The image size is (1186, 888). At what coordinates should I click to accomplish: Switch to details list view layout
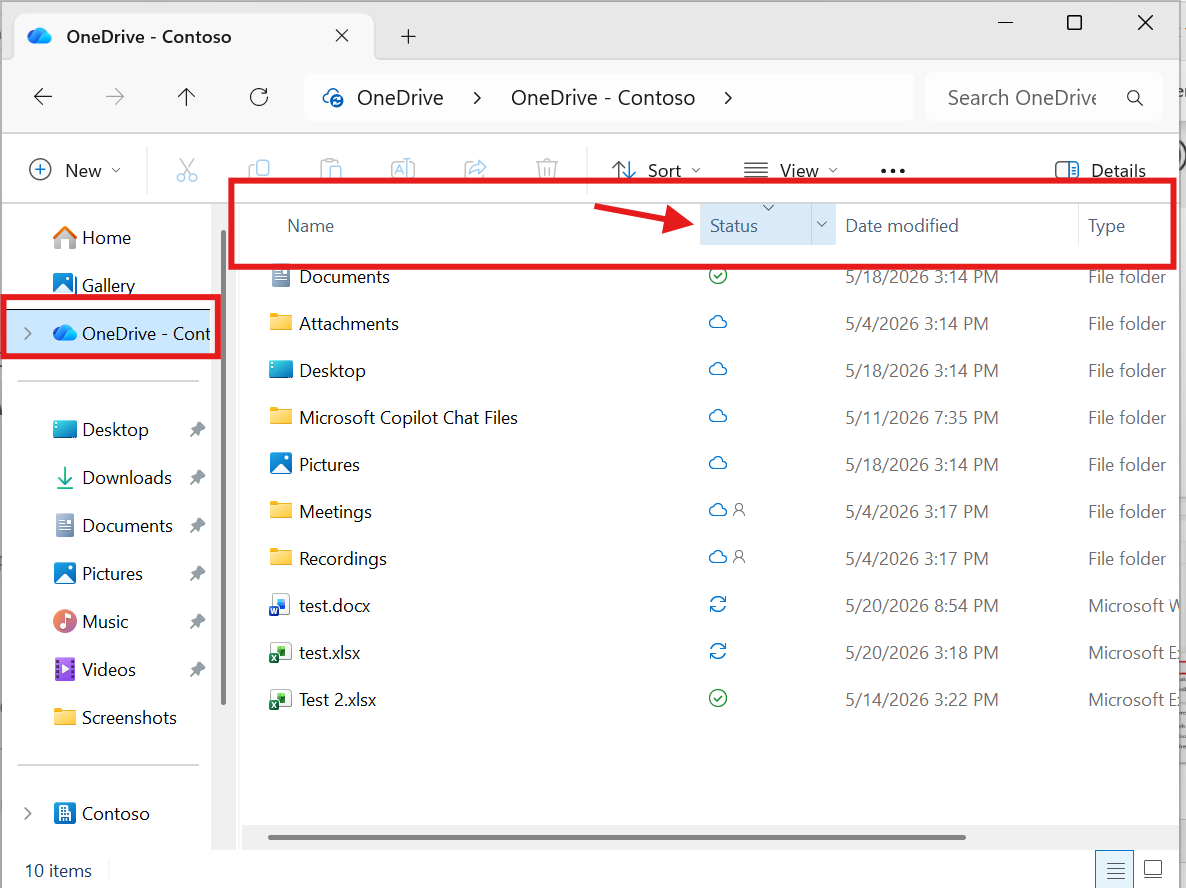click(1114, 870)
